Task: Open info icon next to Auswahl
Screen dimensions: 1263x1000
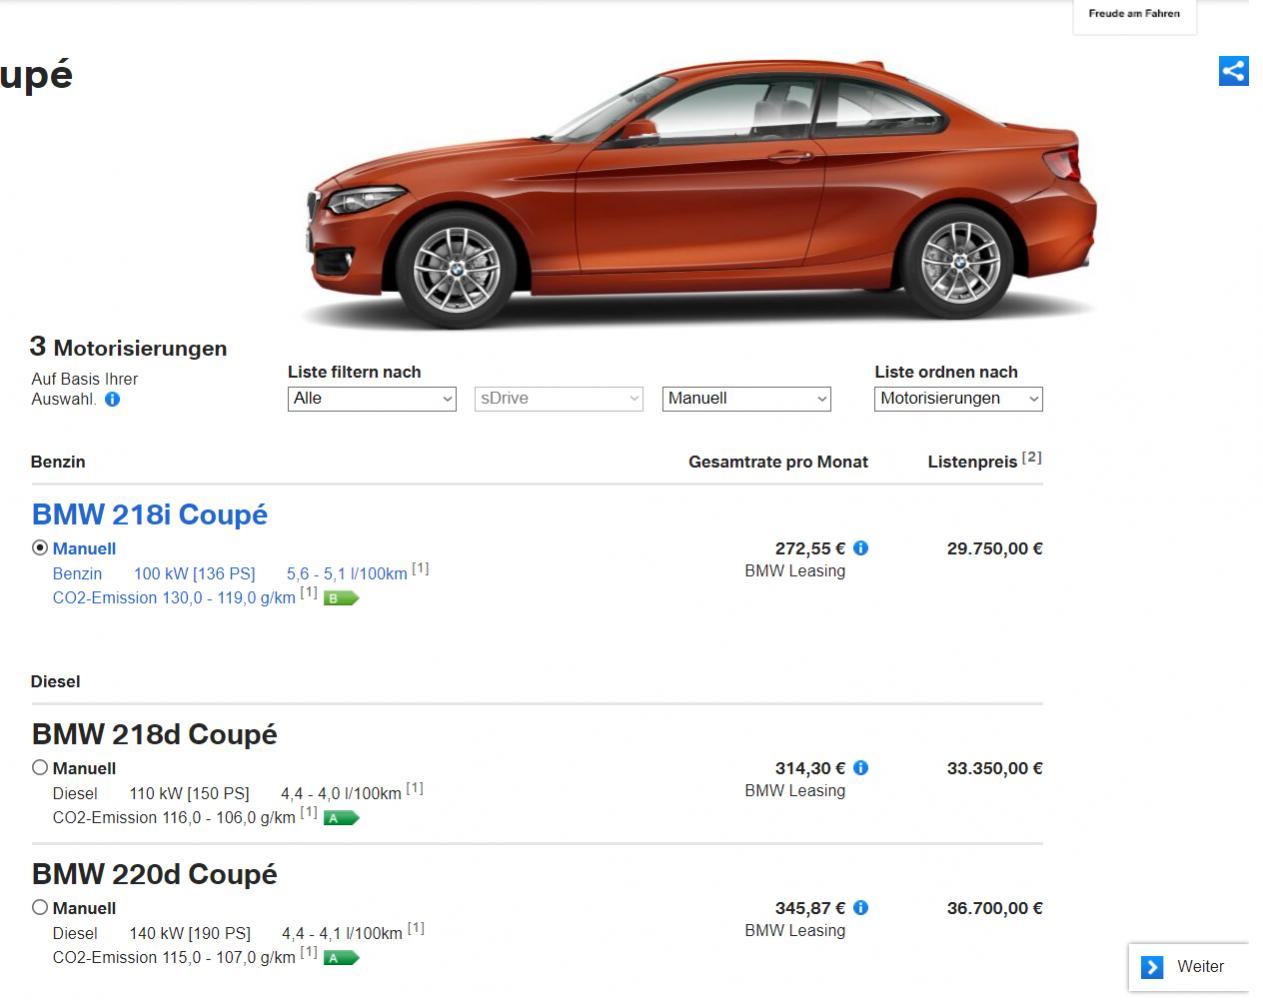Action: pyautogui.click(x=112, y=399)
